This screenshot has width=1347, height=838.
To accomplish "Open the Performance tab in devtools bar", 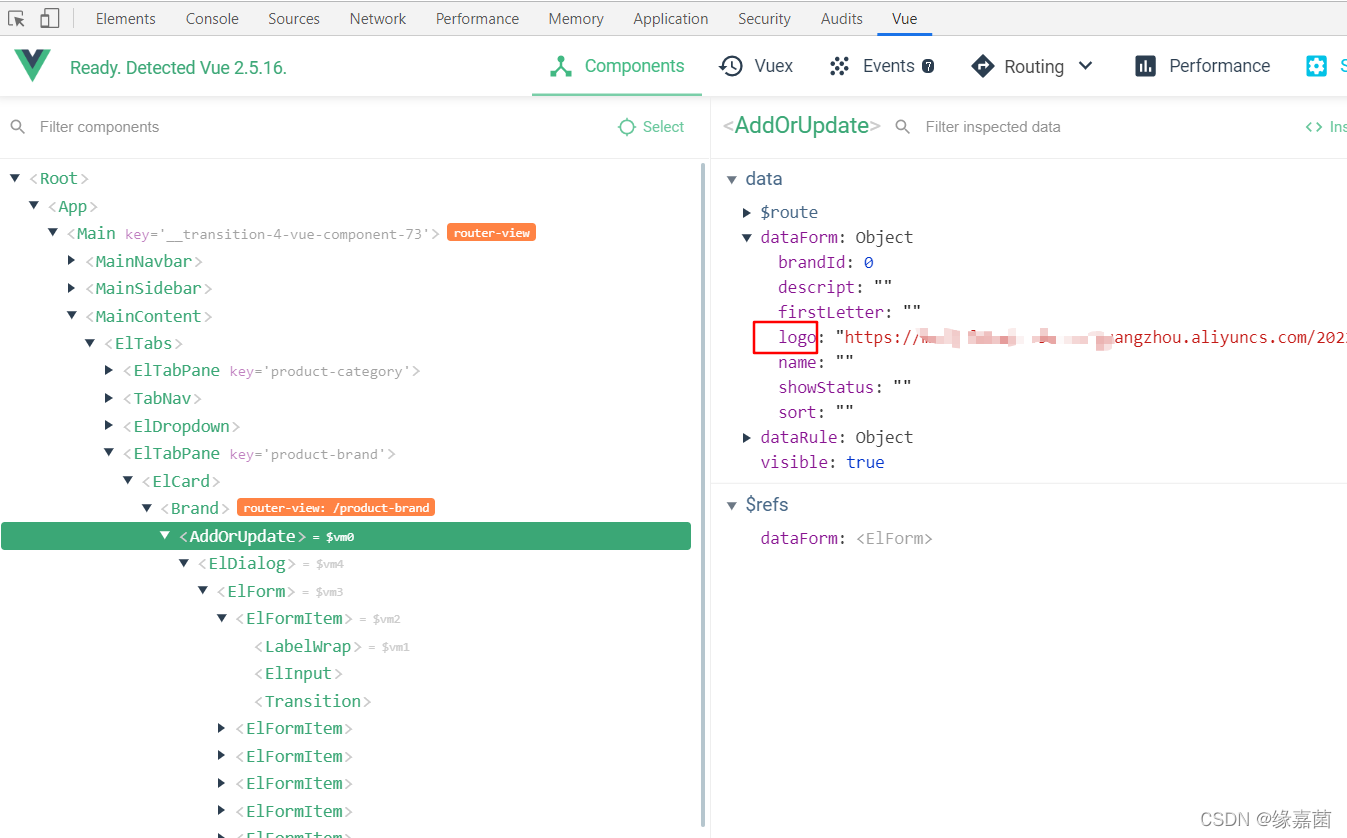I will [x=477, y=18].
